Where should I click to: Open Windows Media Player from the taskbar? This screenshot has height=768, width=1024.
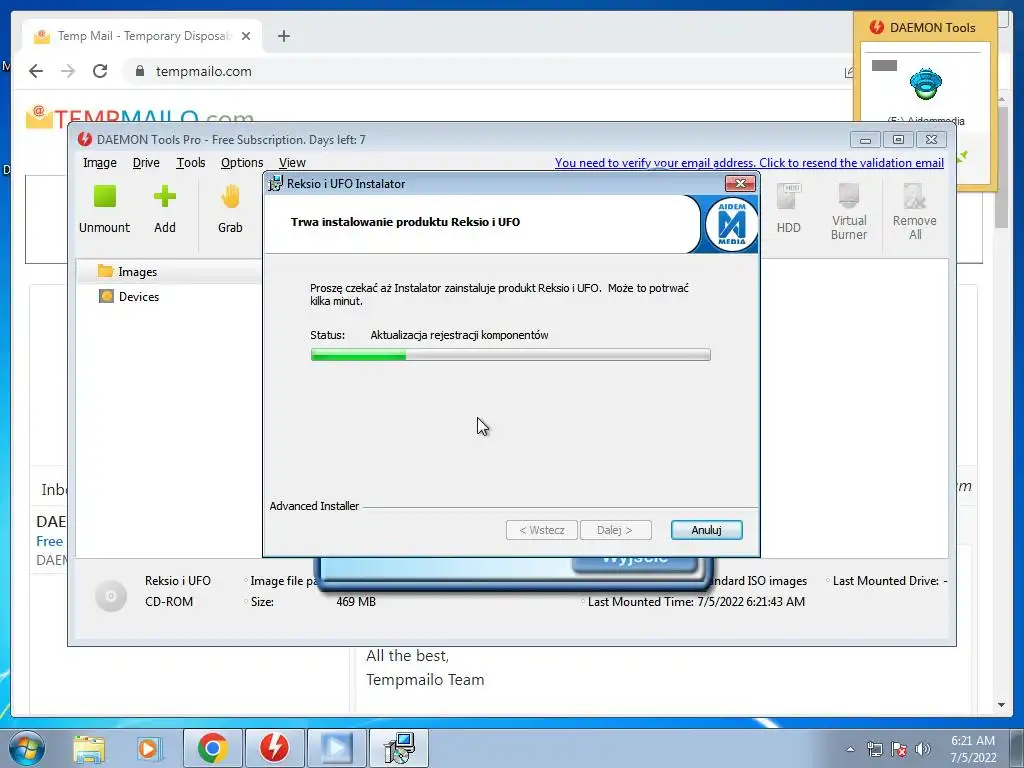pyautogui.click(x=148, y=748)
